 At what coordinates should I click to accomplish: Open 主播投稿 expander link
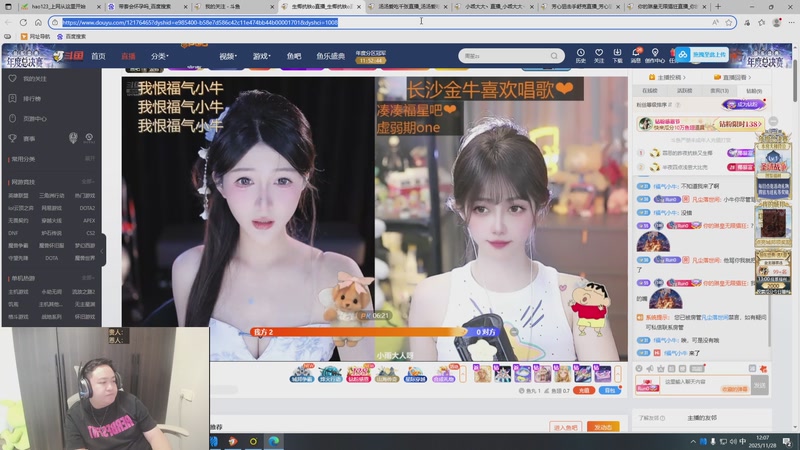(667, 78)
